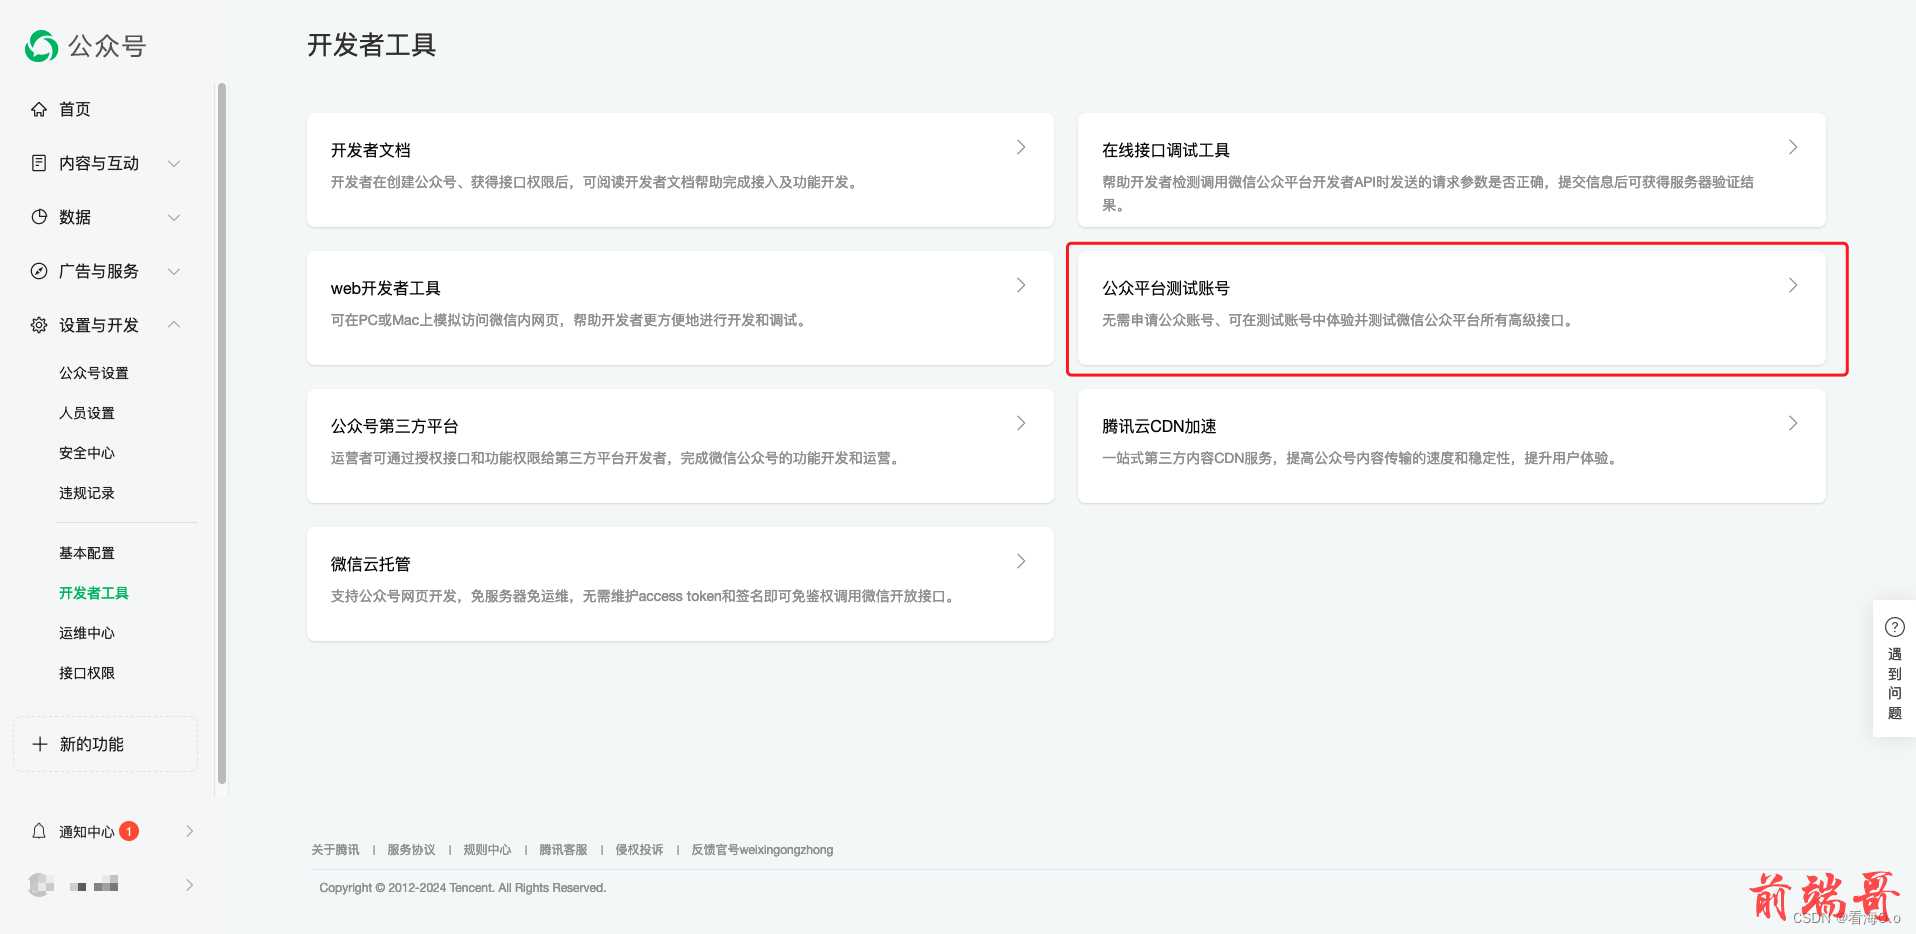Open the 腾讯云CDN加速 card title

click(x=1159, y=426)
